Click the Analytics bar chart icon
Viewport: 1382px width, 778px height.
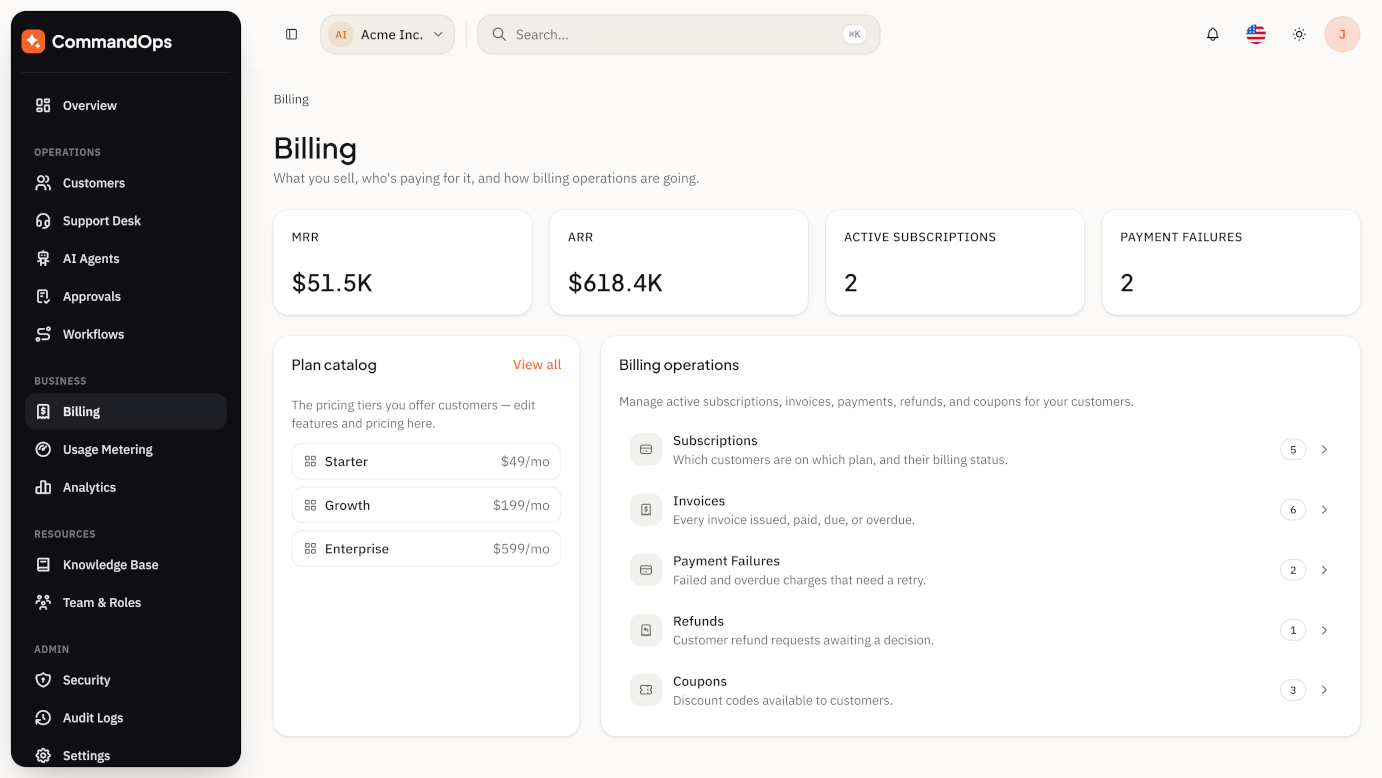pos(43,487)
